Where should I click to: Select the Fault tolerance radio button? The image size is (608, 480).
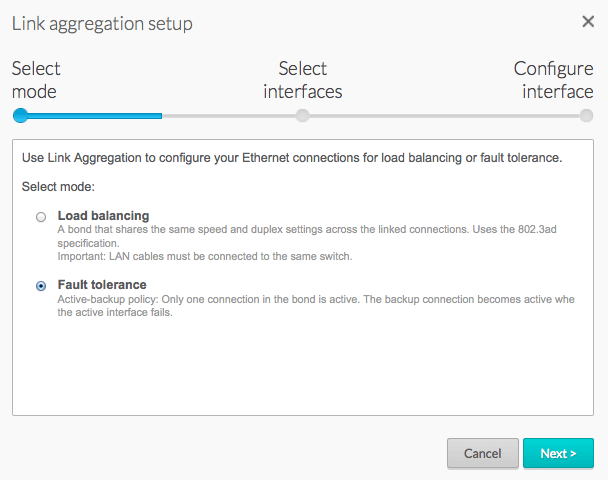click(x=41, y=285)
